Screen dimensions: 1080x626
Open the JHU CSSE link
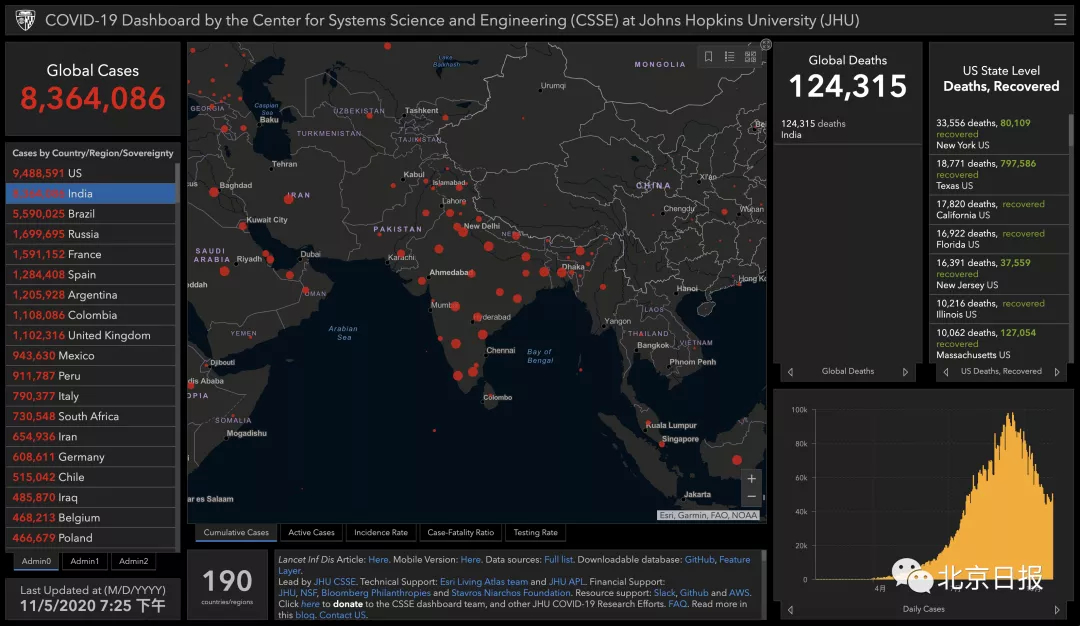(x=335, y=582)
